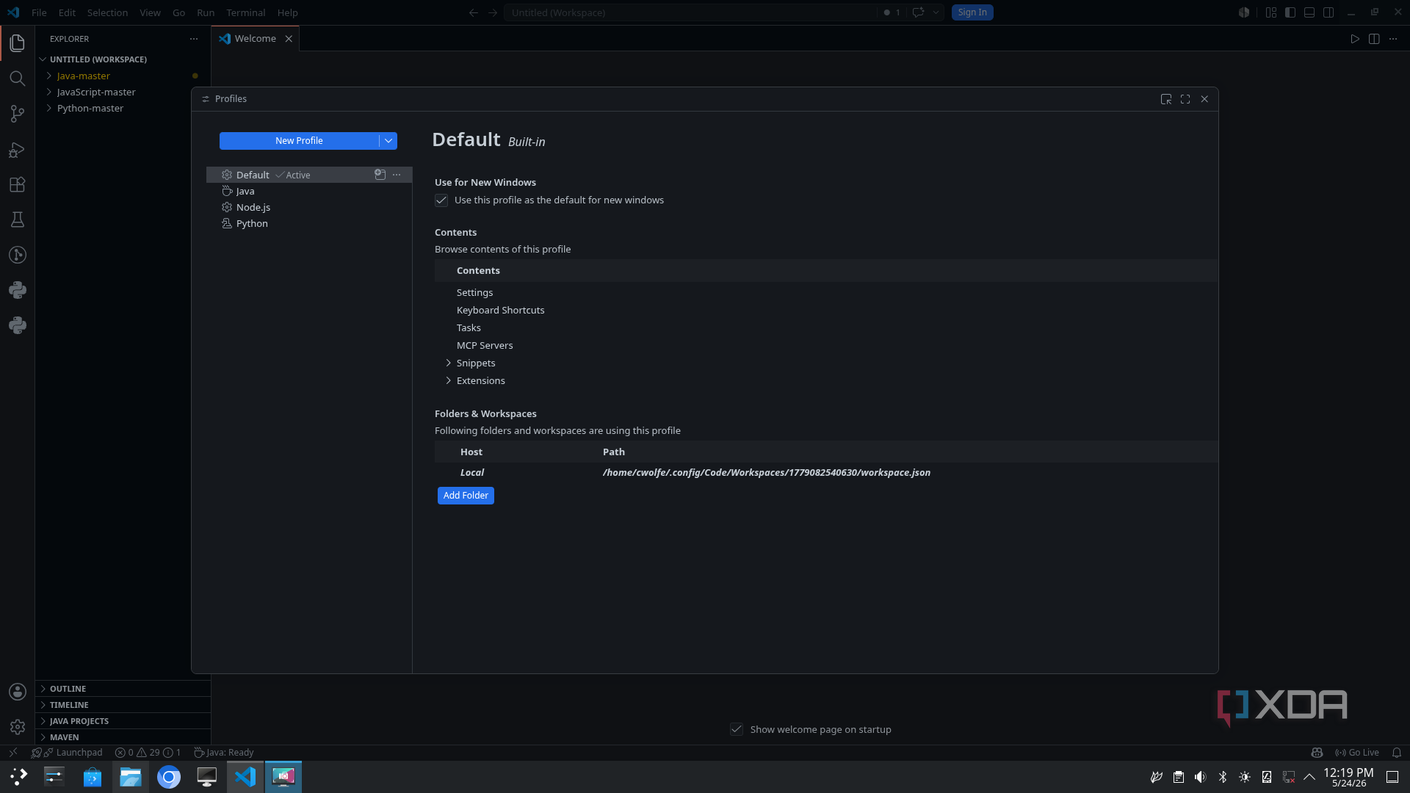Open the Search view in activity bar
Screen dimensions: 1410x793
pyautogui.click(x=17, y=78)
